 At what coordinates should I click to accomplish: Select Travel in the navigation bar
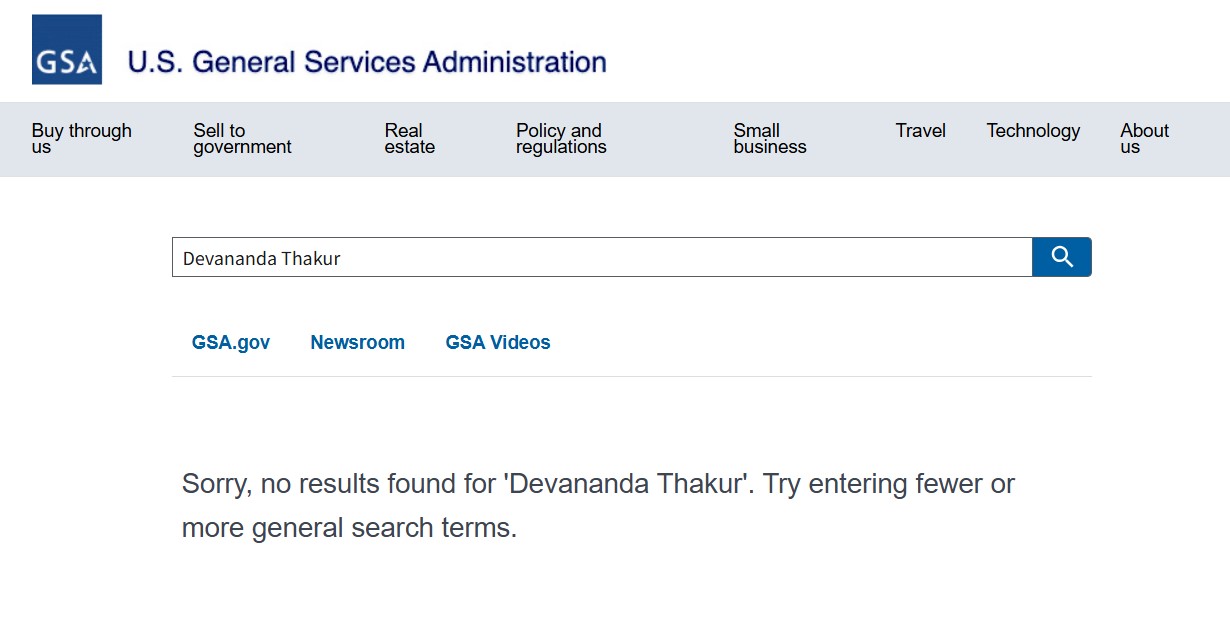click(920, 131)
